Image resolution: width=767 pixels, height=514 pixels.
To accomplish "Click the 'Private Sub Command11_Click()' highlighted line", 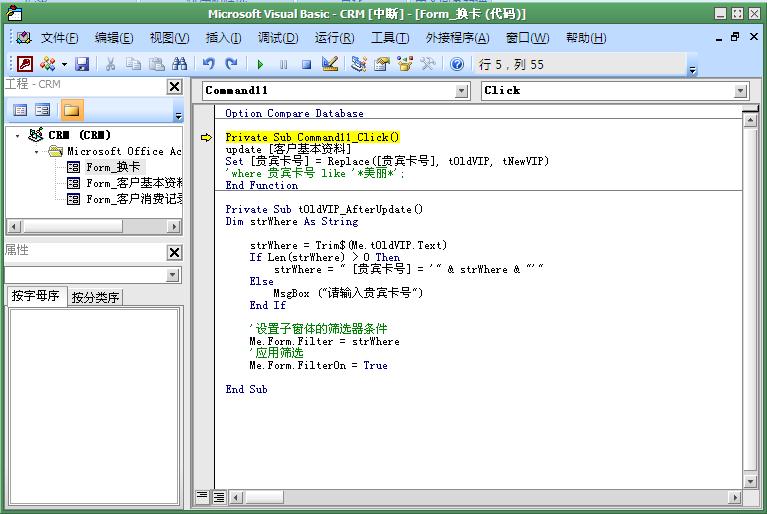I will 312,137.
